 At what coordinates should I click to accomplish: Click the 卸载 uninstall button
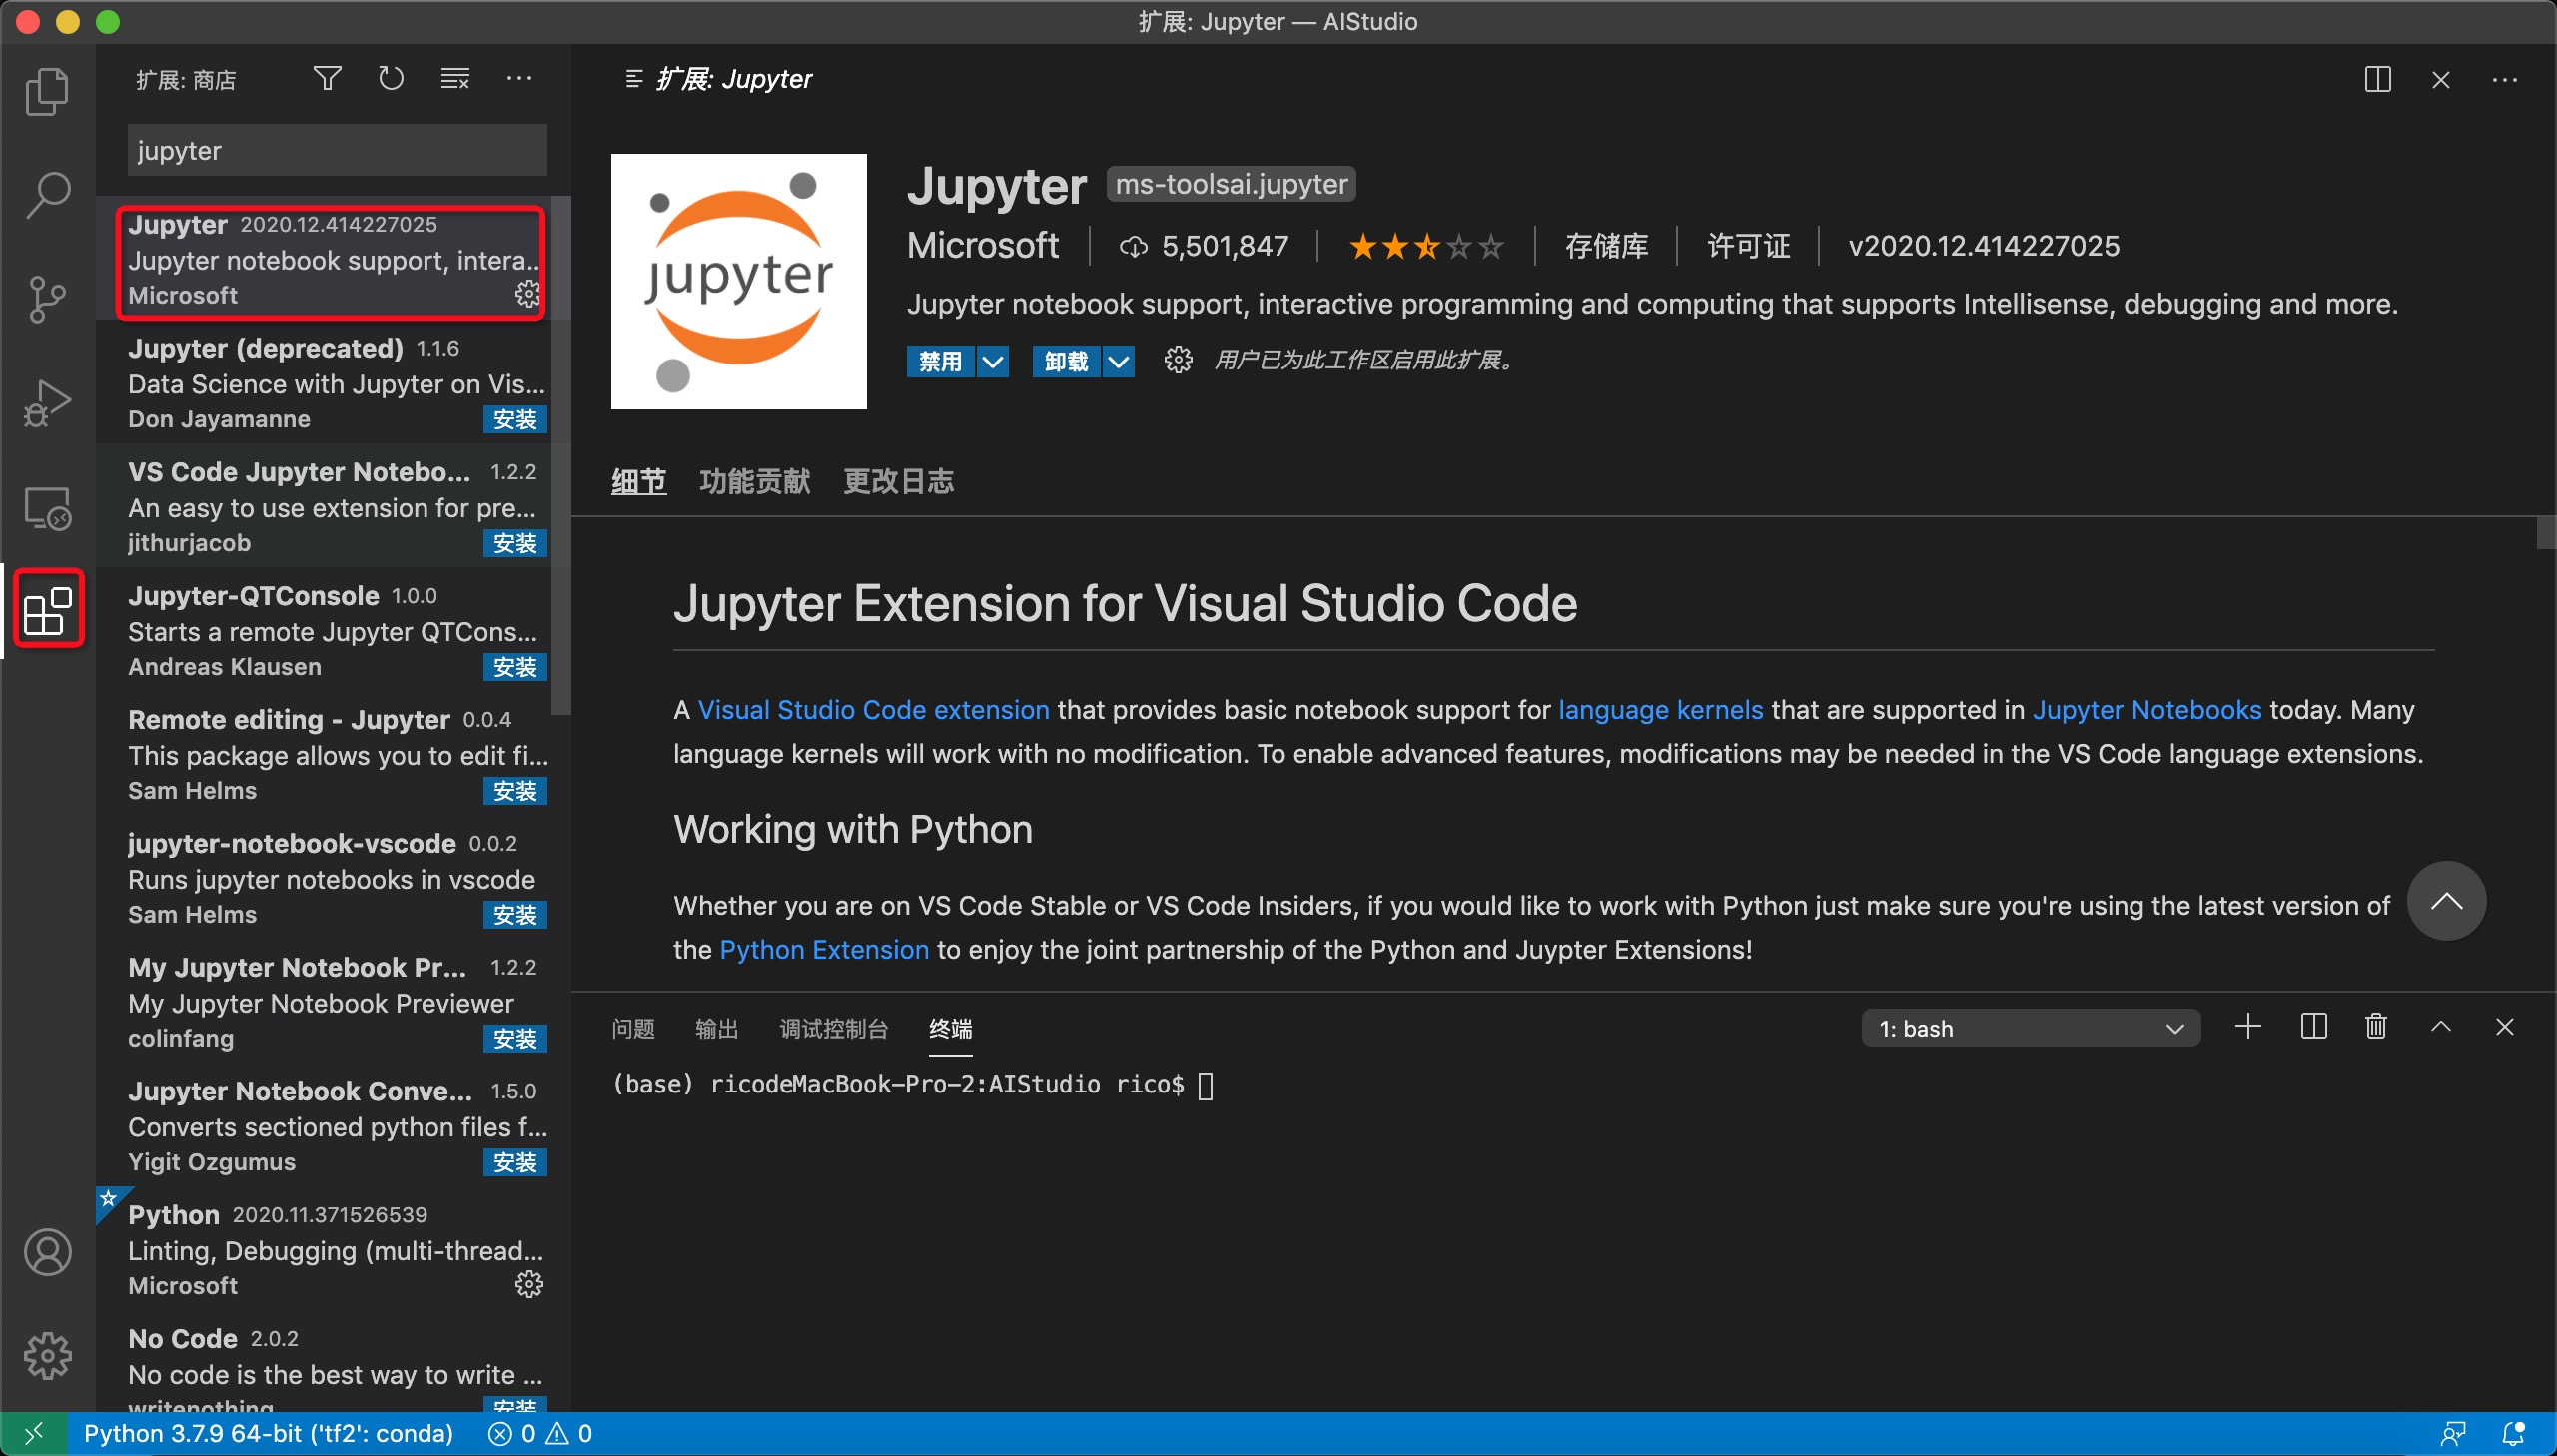point(1066,361)
